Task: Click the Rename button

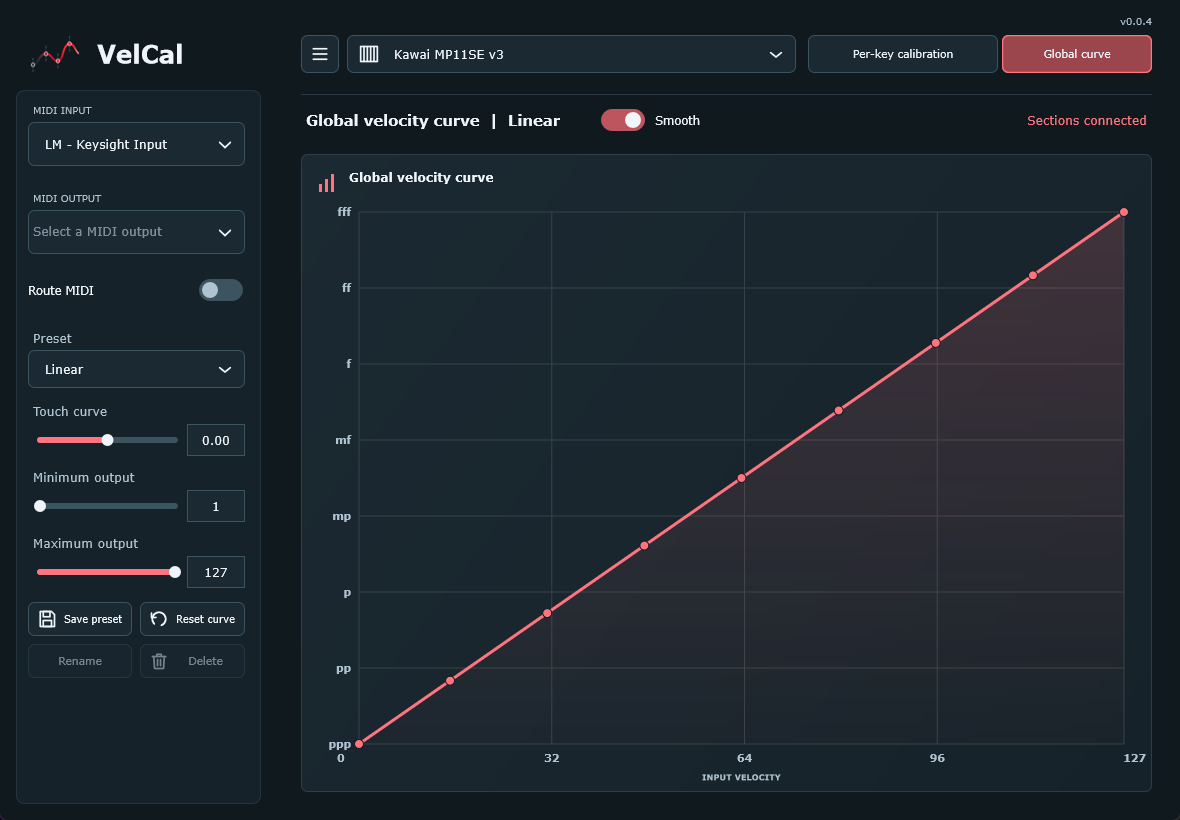Action: [x=80, y=661]
